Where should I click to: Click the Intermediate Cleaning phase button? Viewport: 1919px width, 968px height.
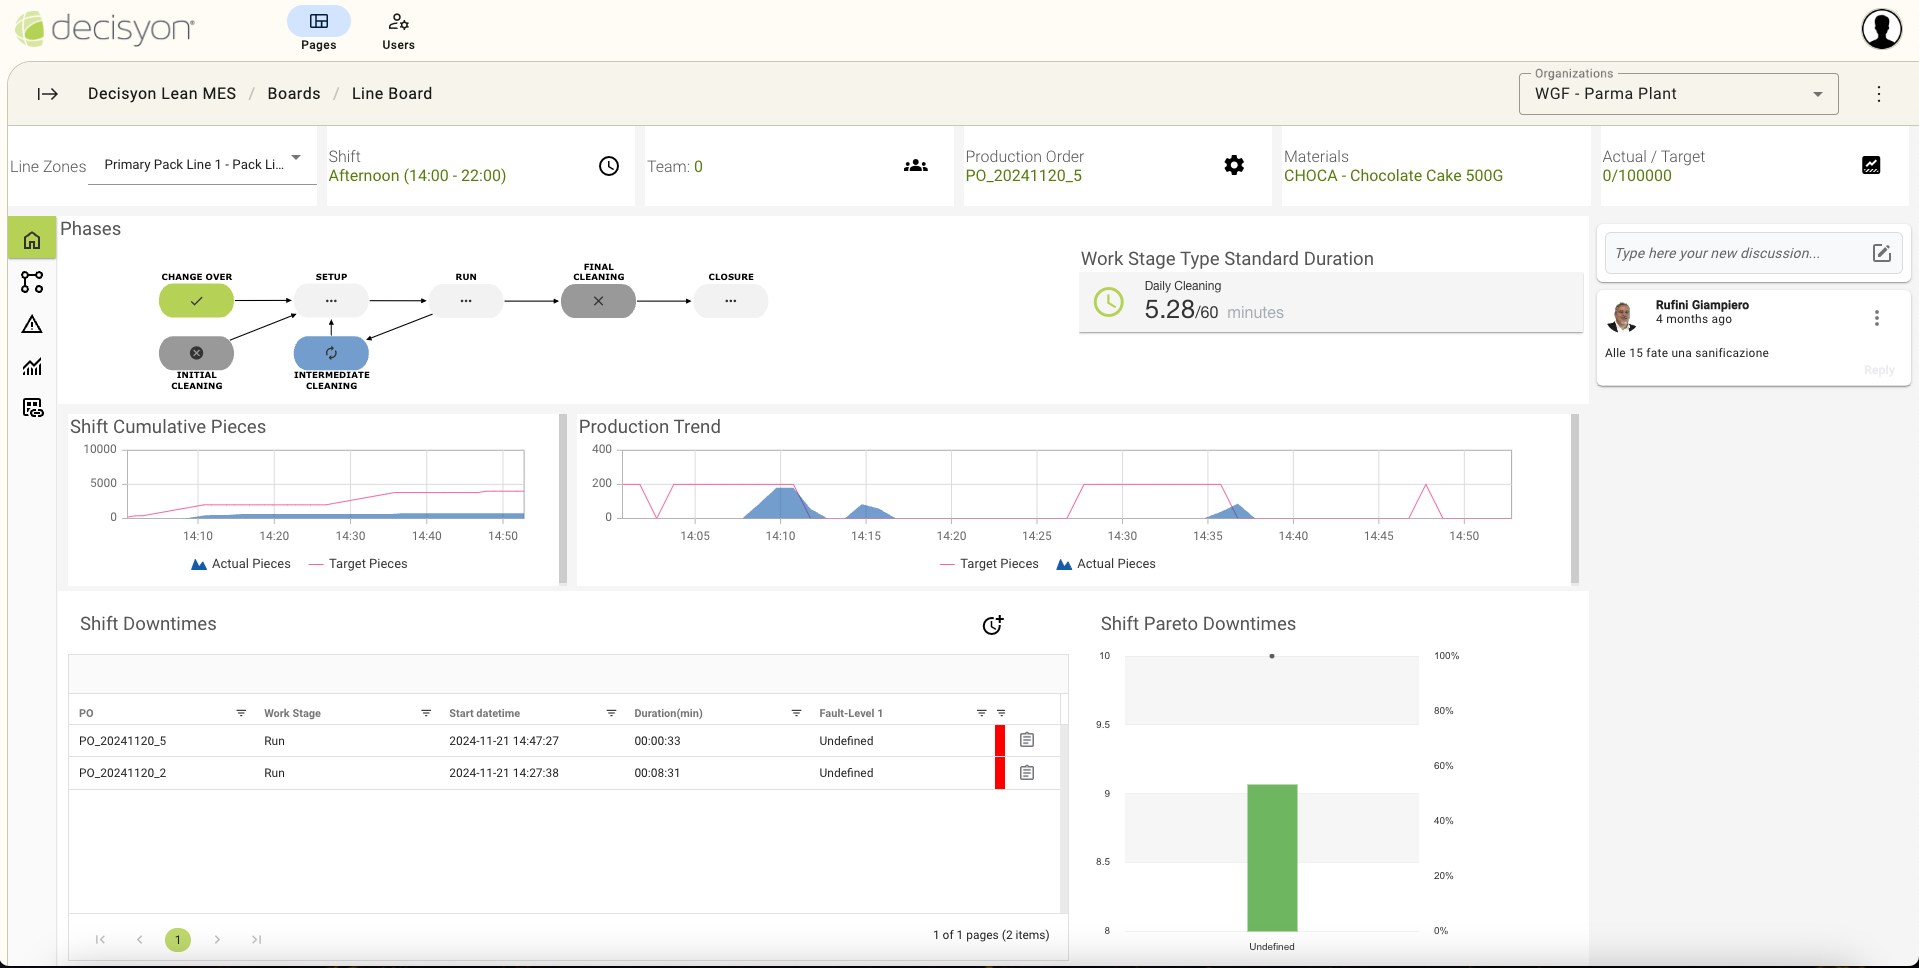coord(331,353)
